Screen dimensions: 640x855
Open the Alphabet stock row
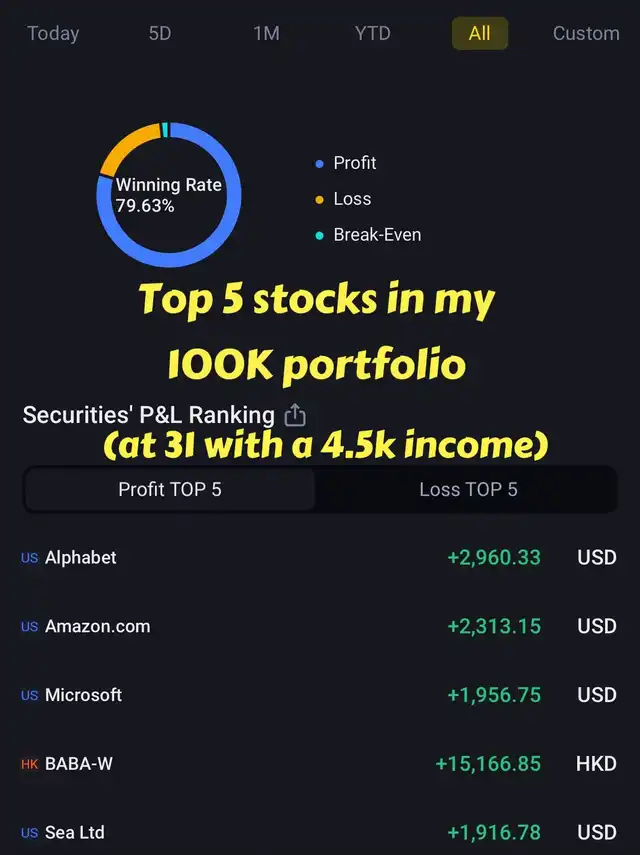(x=320, y=557)
